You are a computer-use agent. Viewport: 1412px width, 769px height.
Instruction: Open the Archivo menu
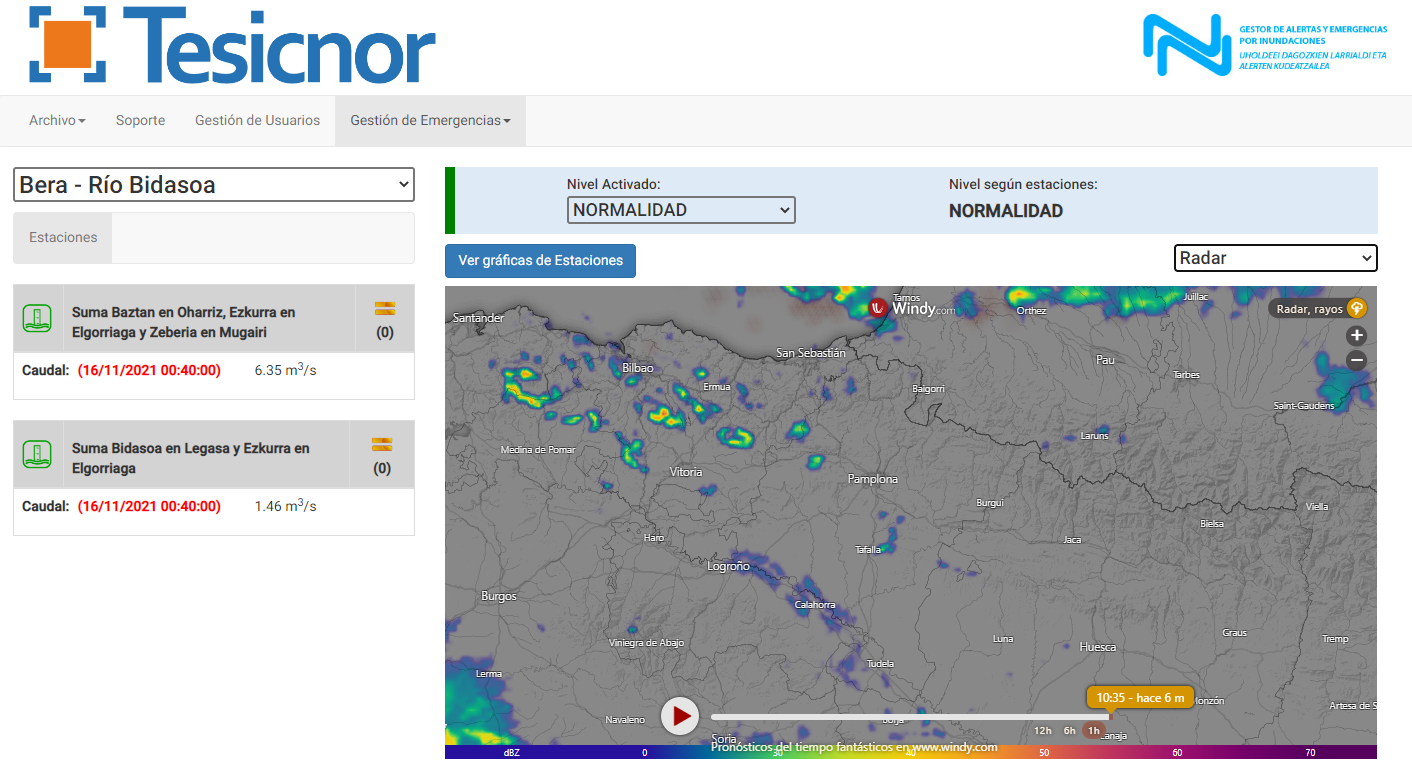57,120
